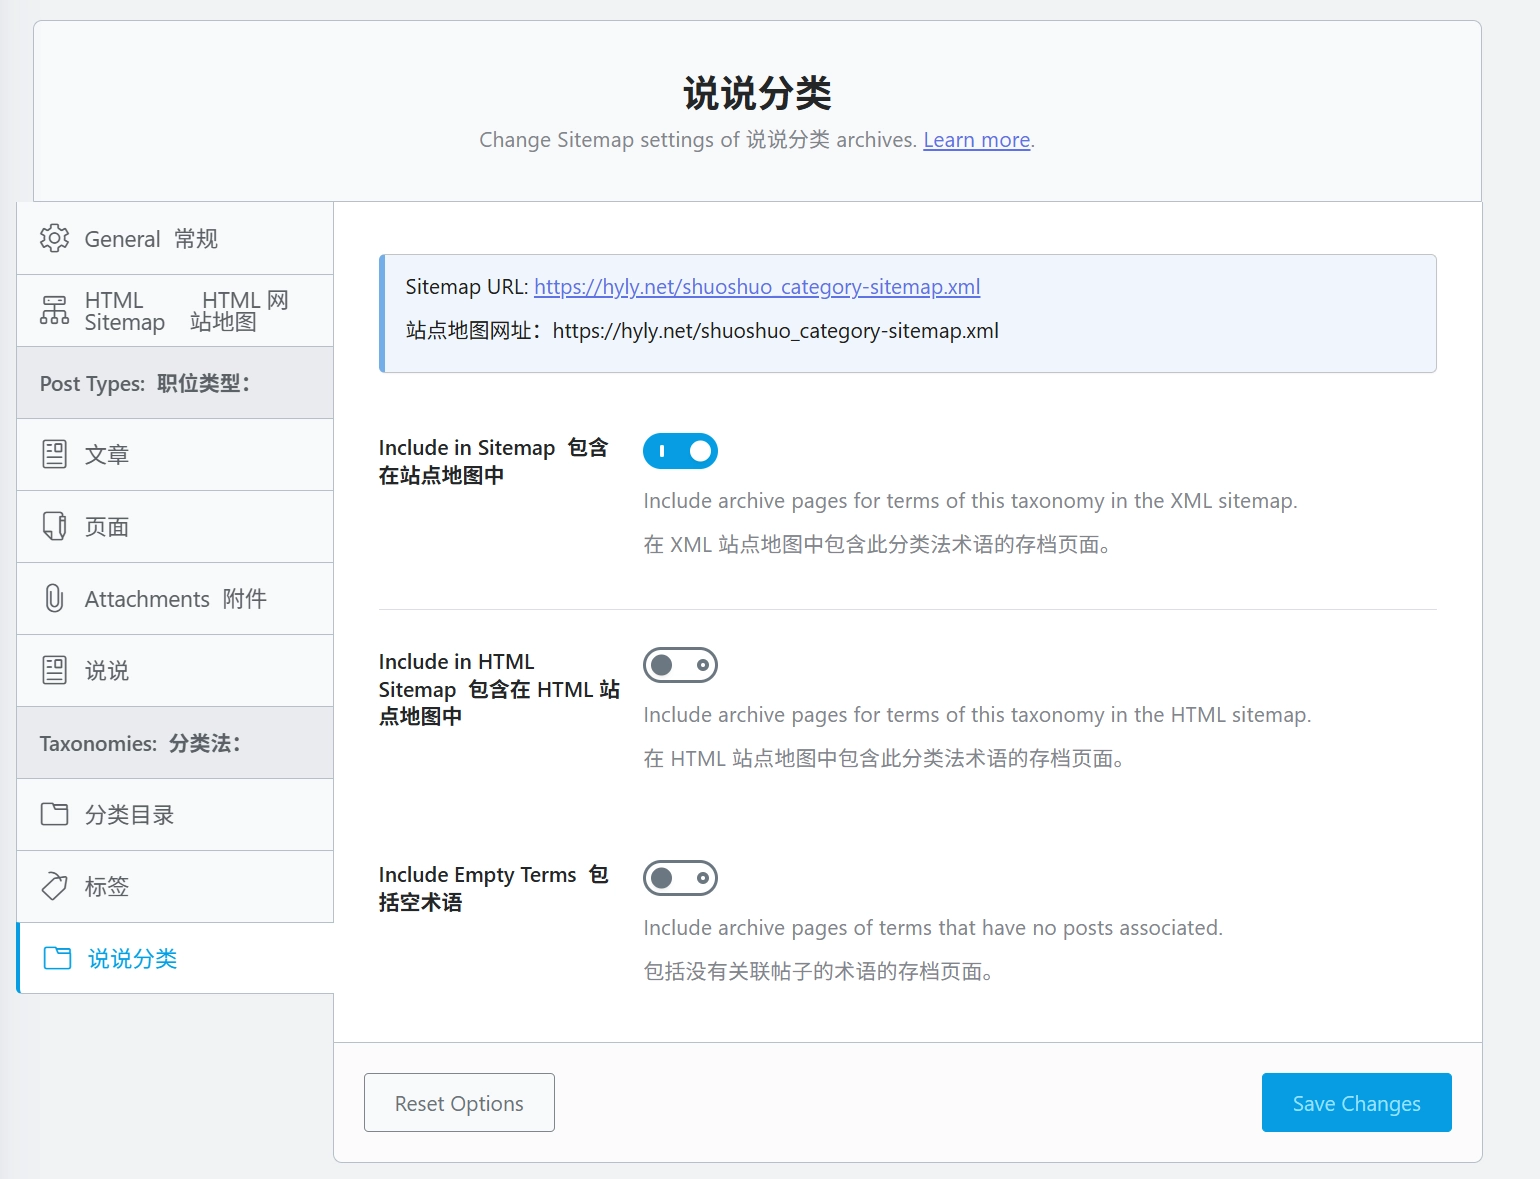Select the active 说说分类 tab

tap(175, 958)
